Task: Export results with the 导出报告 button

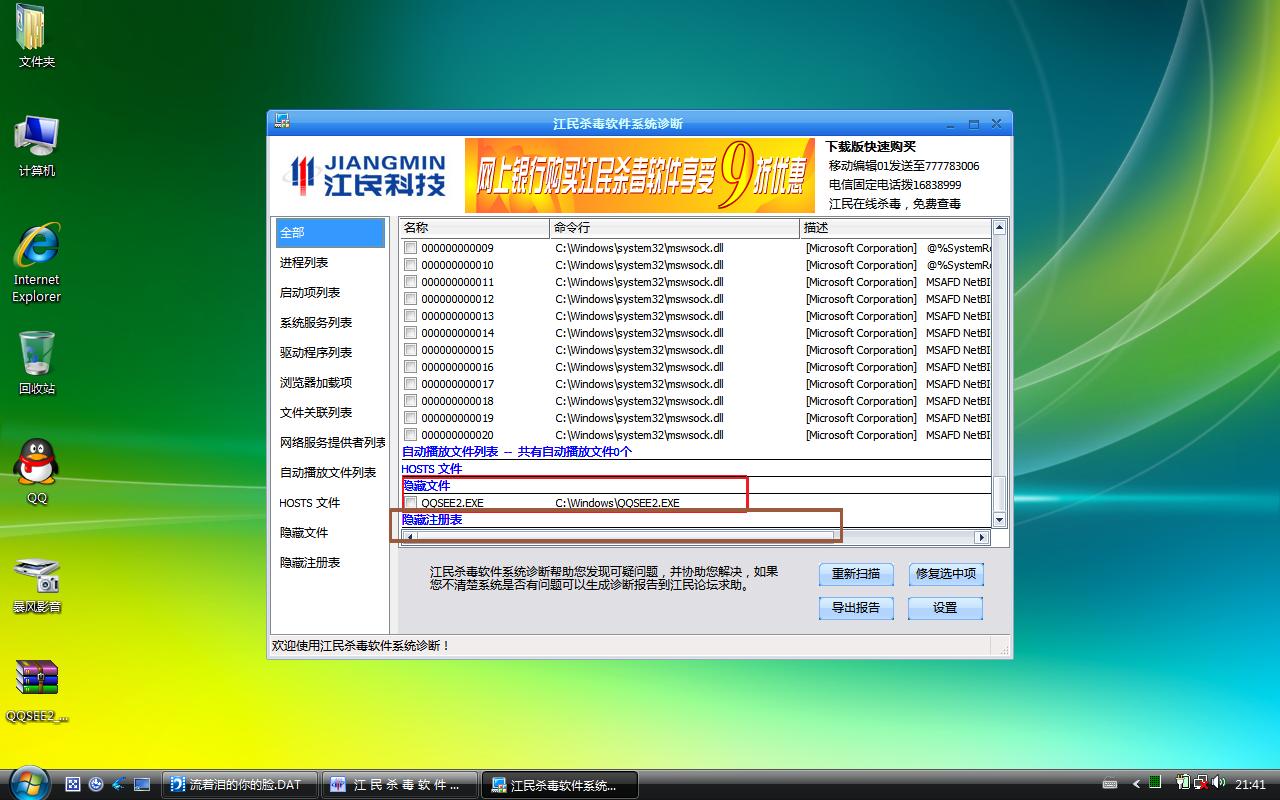Action: pos(856,608)
